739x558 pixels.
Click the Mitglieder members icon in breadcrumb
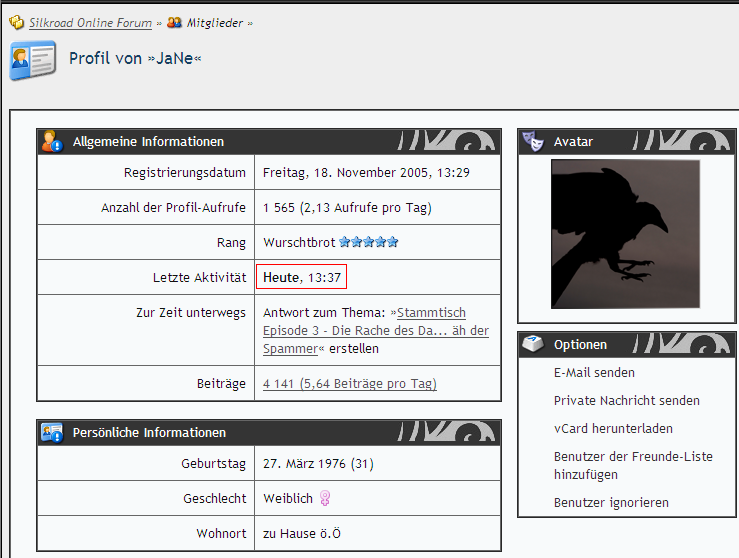[174, 23]
